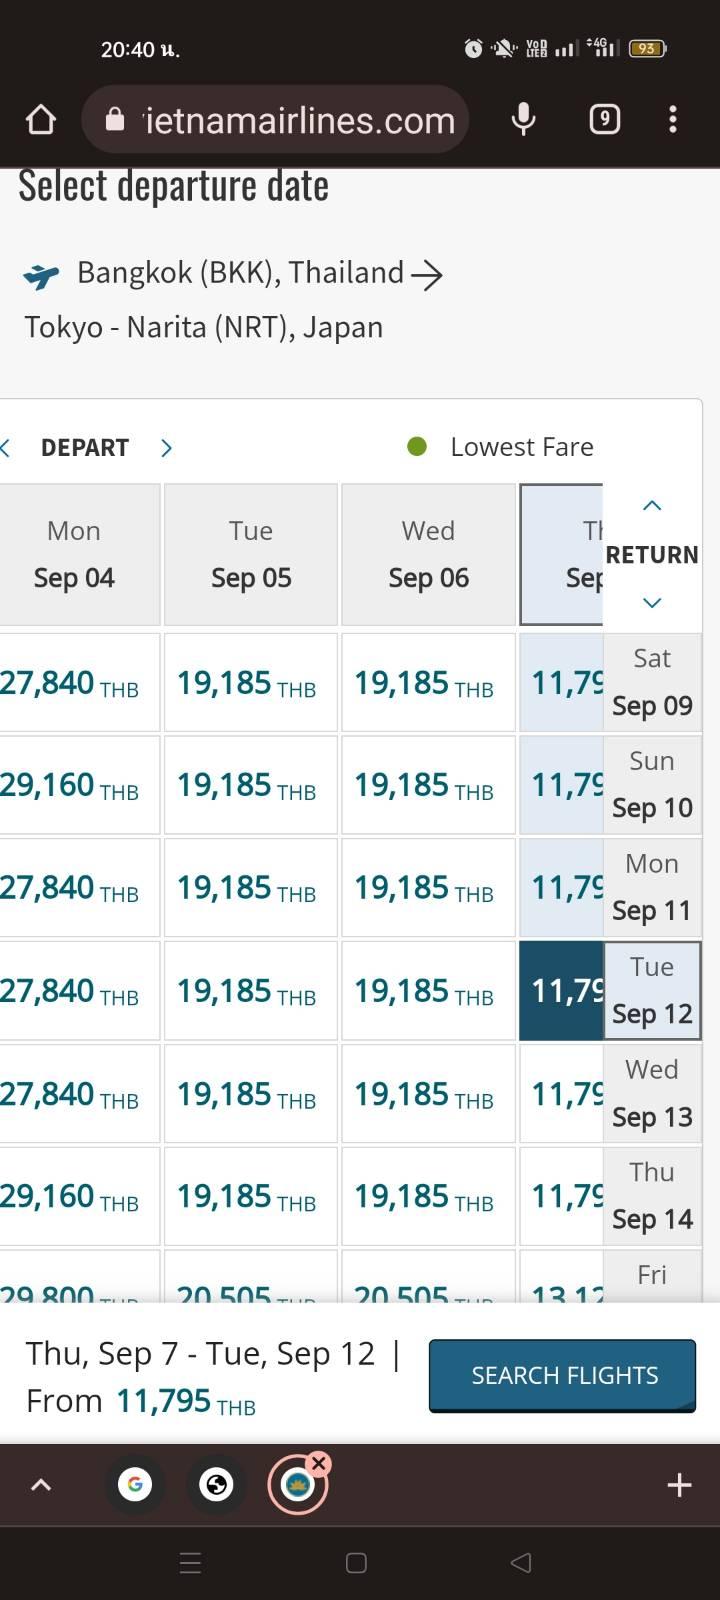
Task: Choose the Sat Sep 09 return row
Action: point(652,682)
